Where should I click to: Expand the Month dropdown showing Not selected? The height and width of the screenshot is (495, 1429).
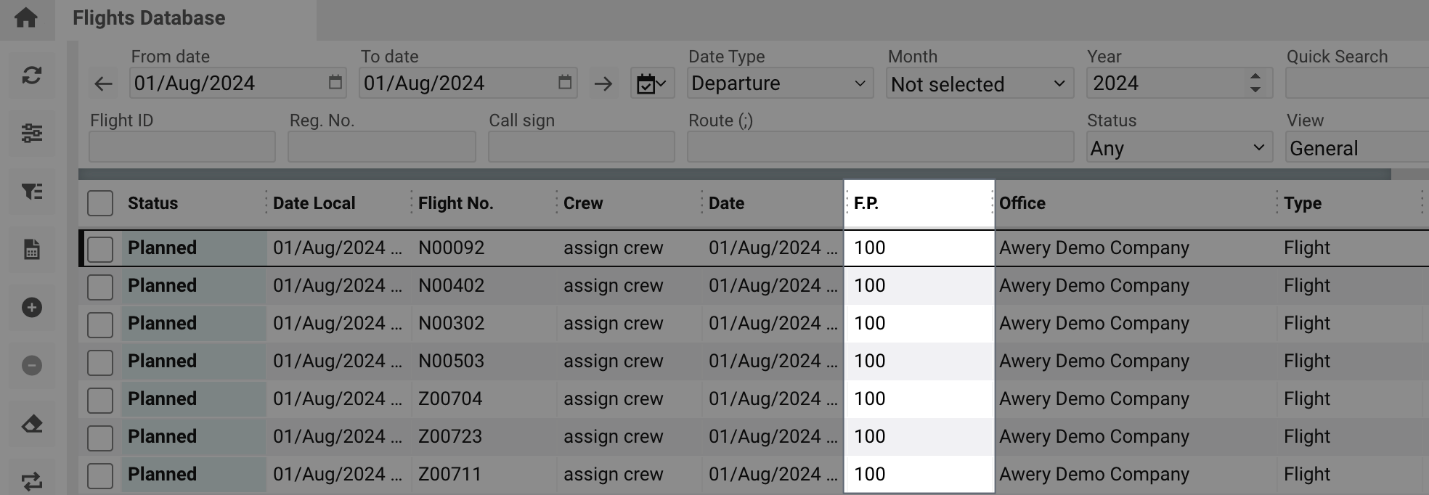coord(979,84)
